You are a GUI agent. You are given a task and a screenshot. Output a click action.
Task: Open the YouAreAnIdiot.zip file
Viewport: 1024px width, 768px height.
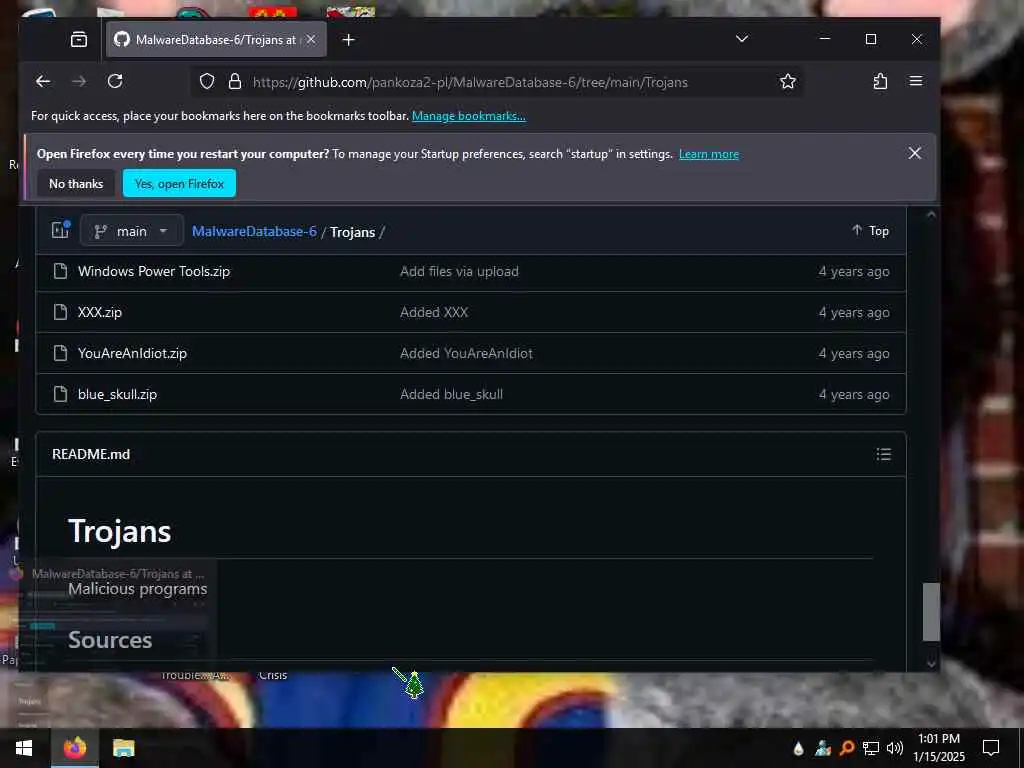[x=133, y=353]
